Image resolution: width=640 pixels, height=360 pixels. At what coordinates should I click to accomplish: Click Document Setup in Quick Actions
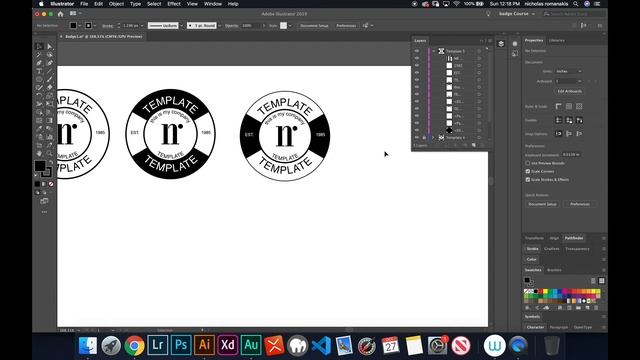pos(542,204)
